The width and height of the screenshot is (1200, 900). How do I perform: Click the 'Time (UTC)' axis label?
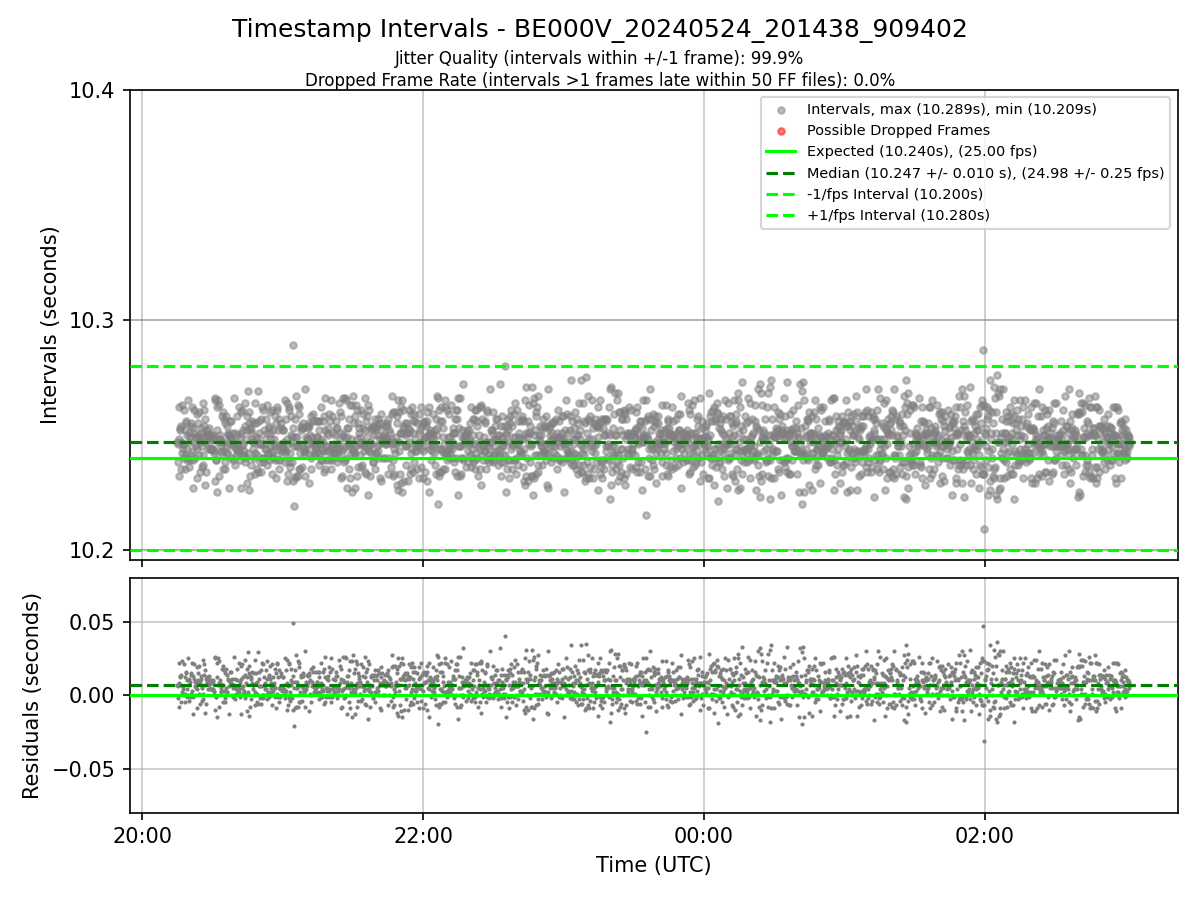coord(654,865)
